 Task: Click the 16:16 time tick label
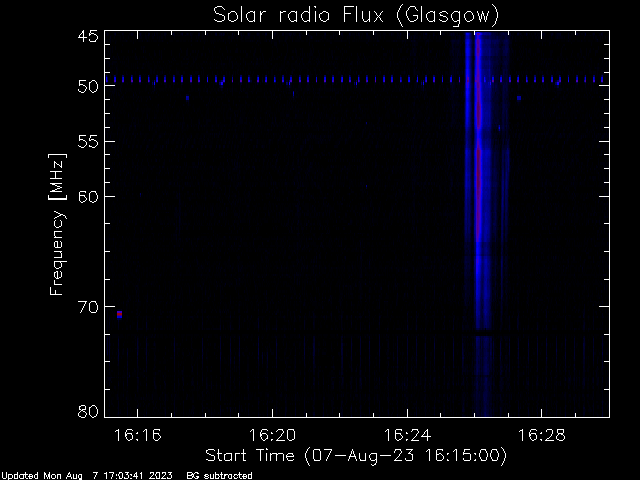[x=138, y=435]
